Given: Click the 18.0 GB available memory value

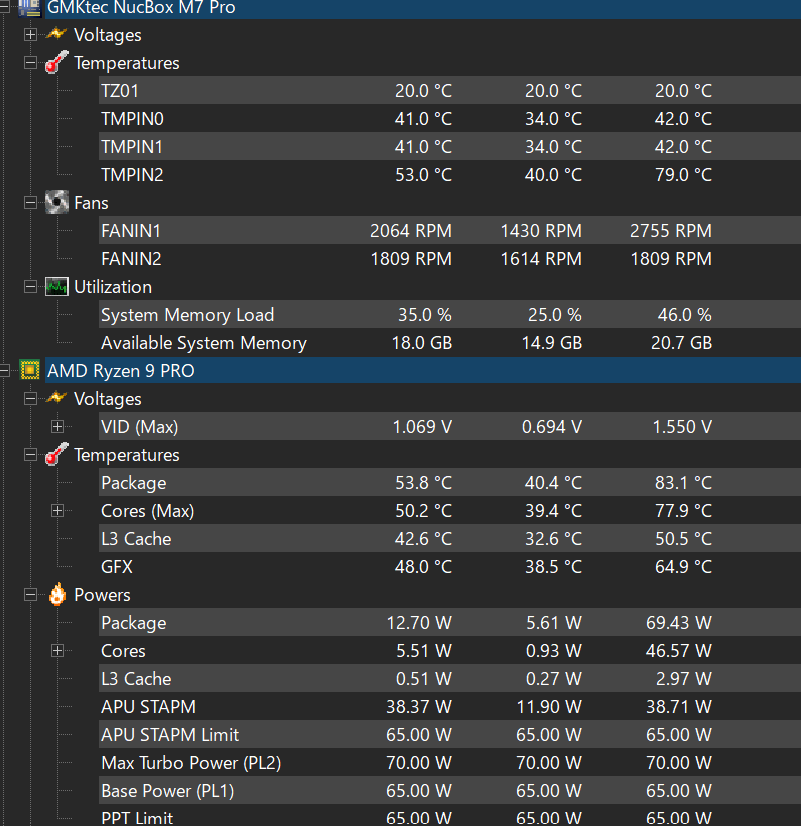Looking at the screenshot, I should pos(422,343).
